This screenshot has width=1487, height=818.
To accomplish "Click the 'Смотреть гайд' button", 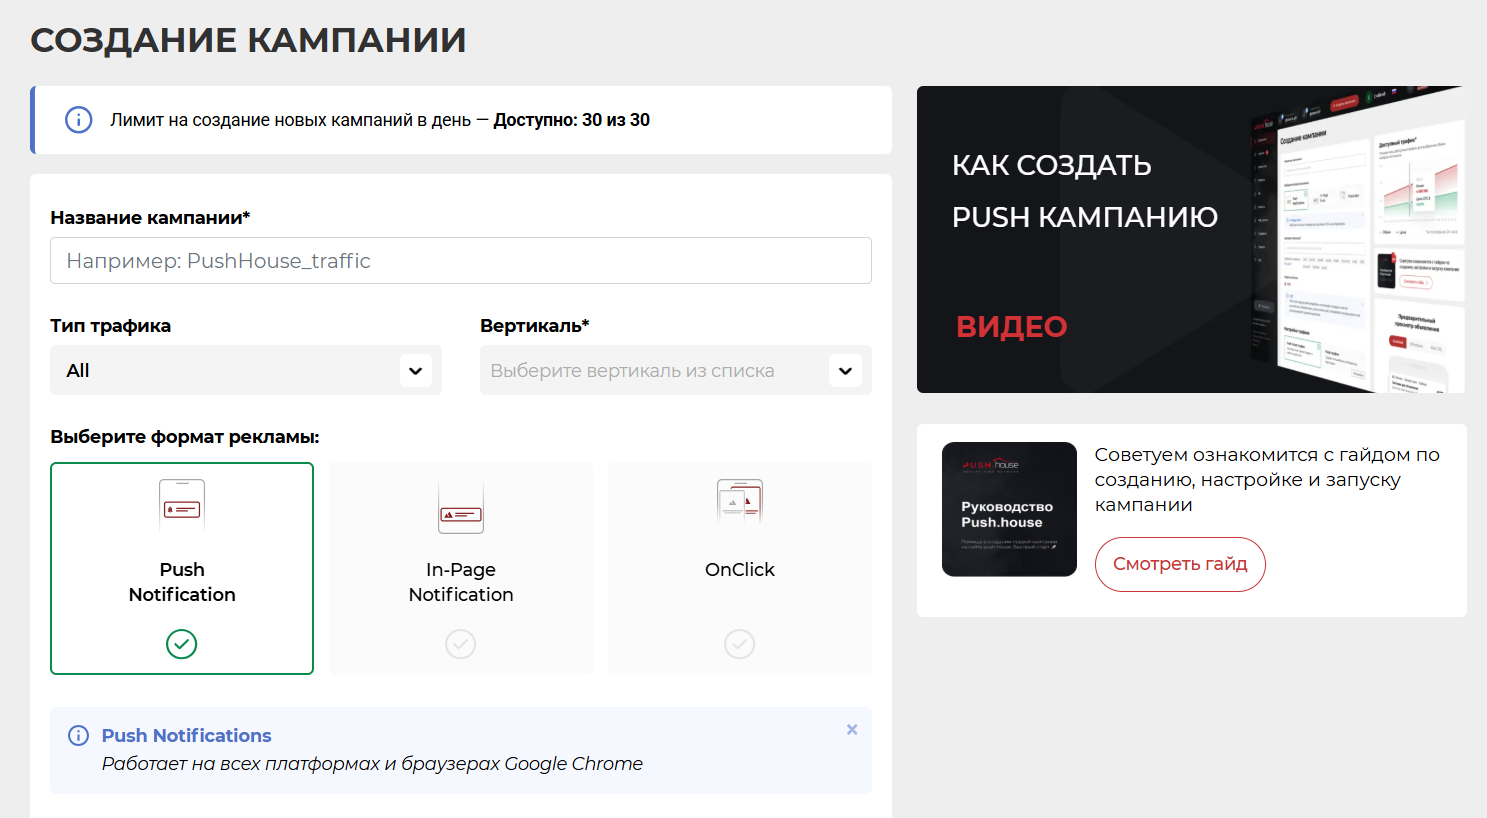I will pyautogui.click(x=1180, y=564).
